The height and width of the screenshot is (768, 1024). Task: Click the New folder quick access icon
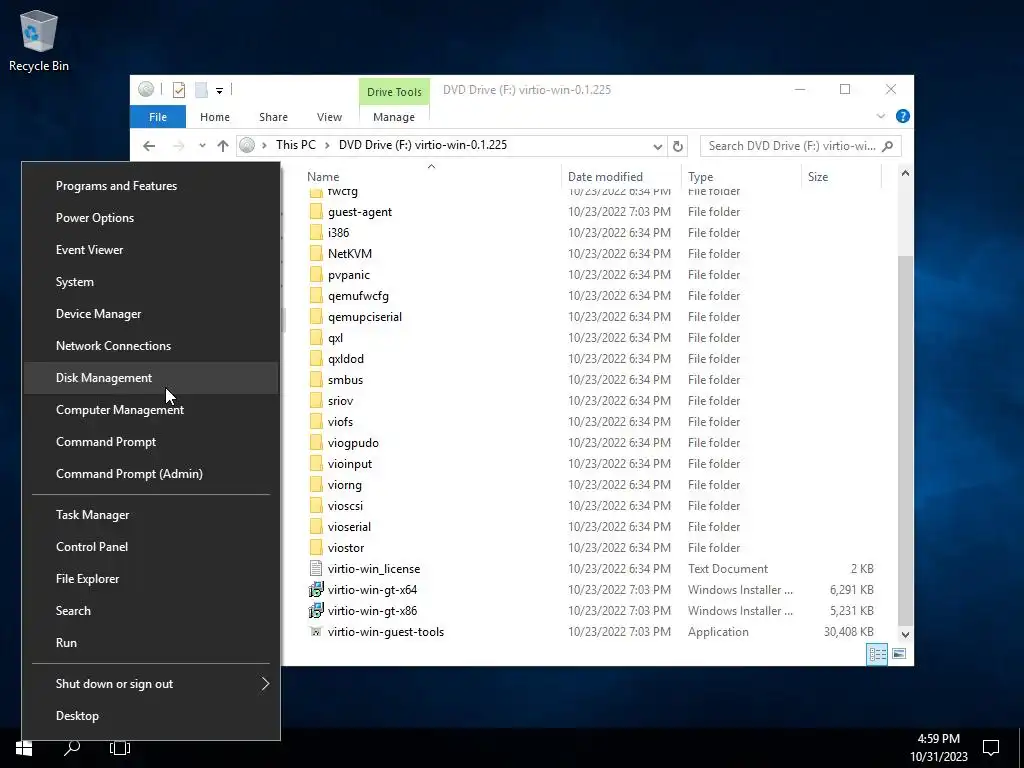tap(202, 90)
